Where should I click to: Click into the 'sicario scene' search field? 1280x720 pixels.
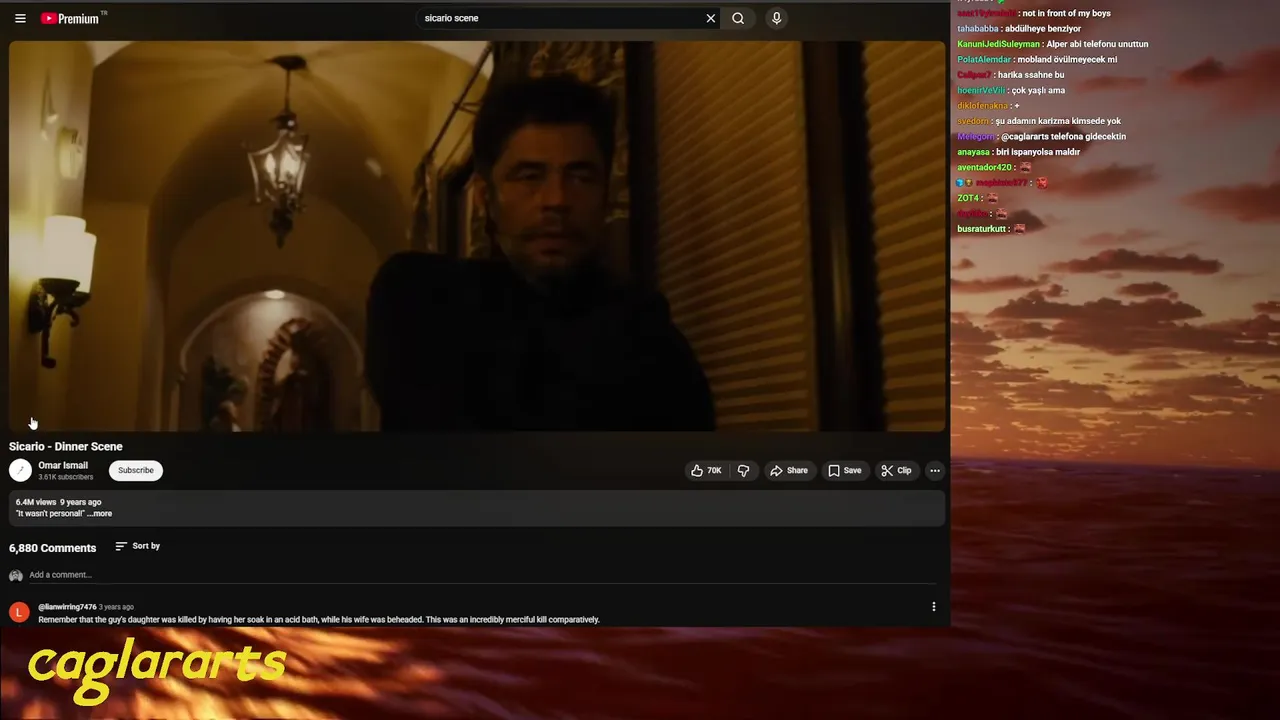pyautogui.click(x=560, y=18)
